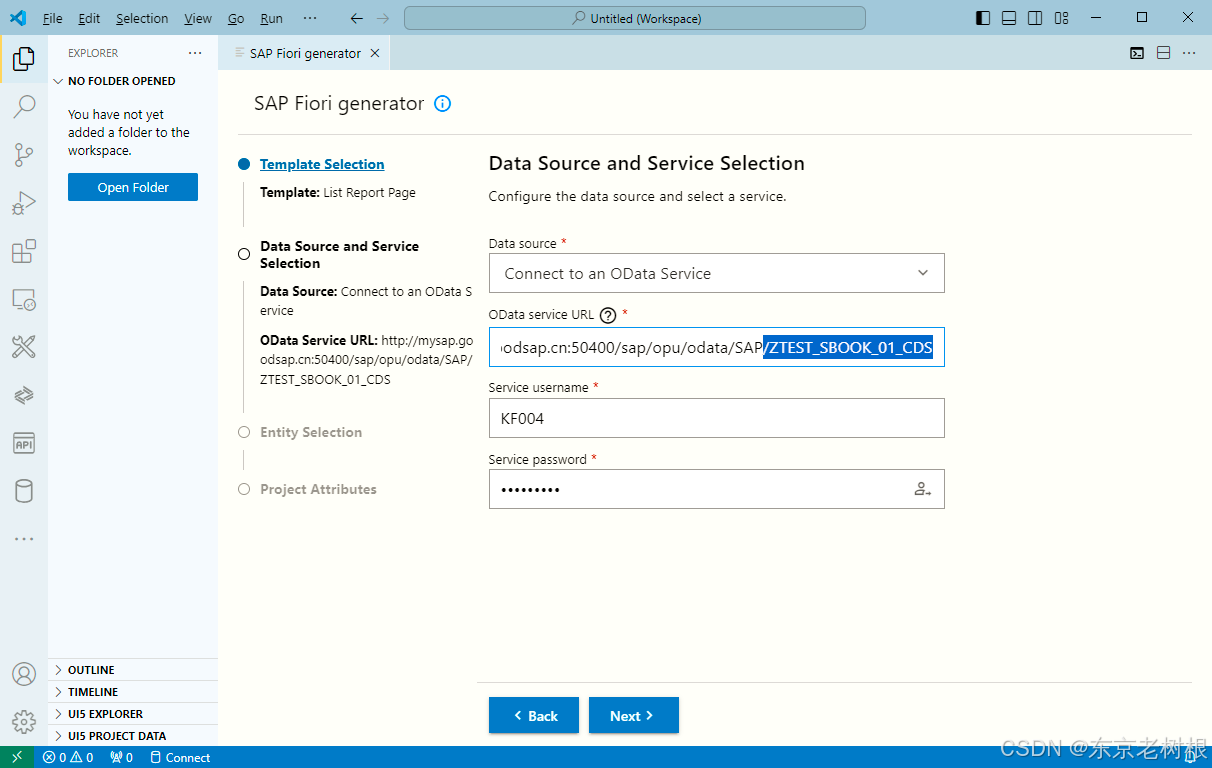The width and height of the screenshot is (1212, 768).
Task: Open the Explorer view in activity bar
Action: coord(24,59)
